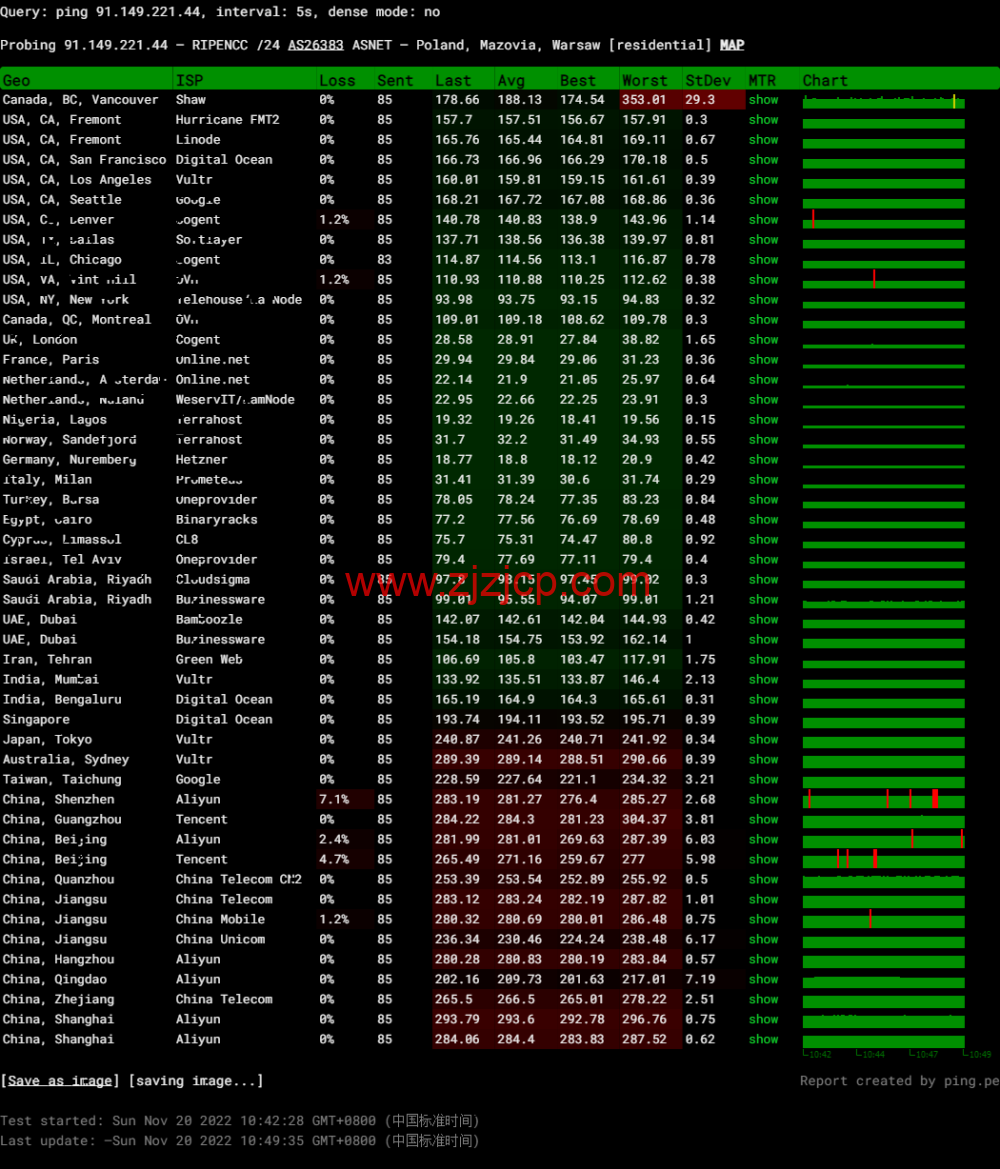Viewport: 1000px width, 1169px height.
Task: Click the StDev column header
Action: point(708,80)
